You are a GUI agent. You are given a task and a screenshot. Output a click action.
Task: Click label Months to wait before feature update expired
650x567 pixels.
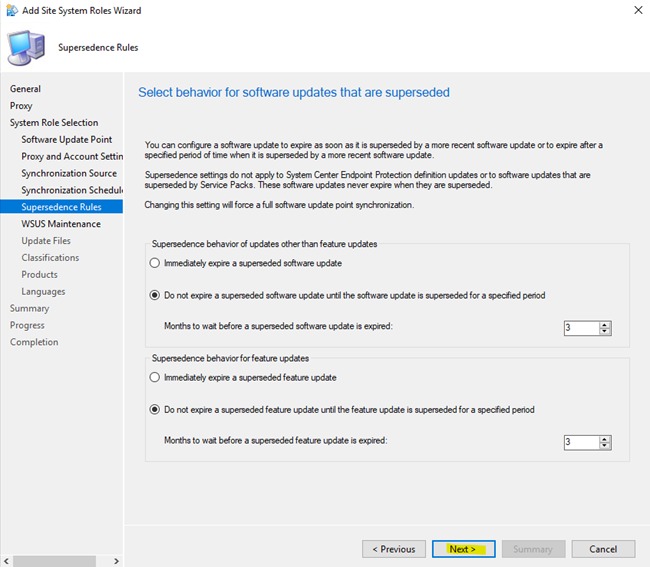coord(276,441)
